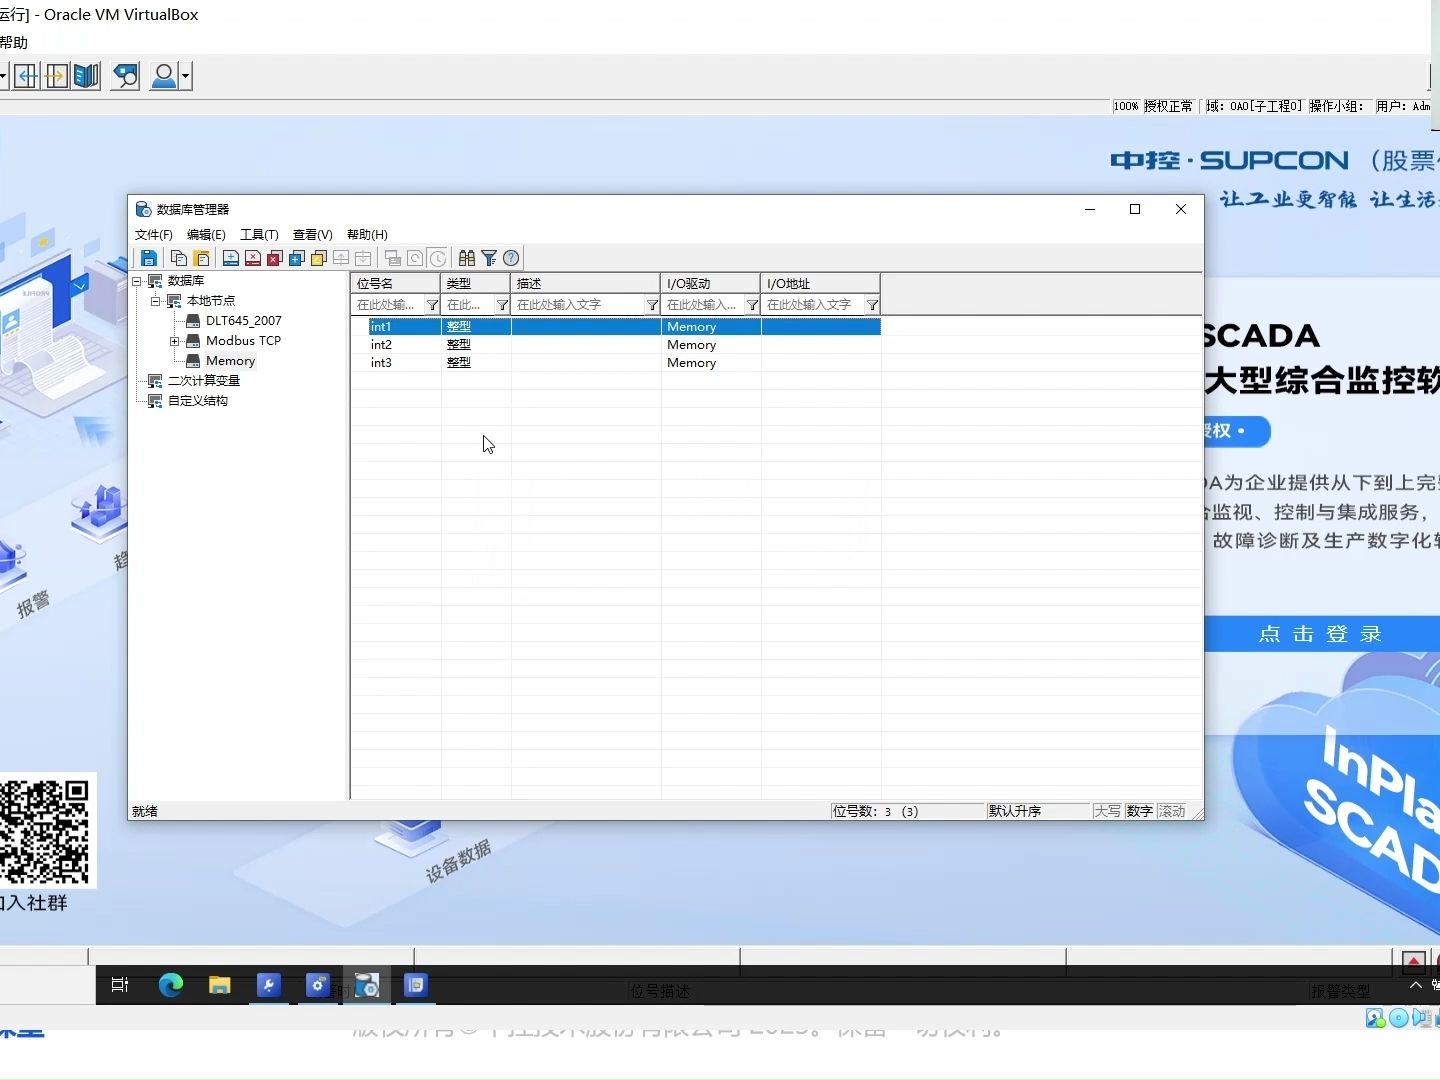The image size is (1440, 1080).
Task: Open filter dropdown for I/O地址 column
Action: 872,305
